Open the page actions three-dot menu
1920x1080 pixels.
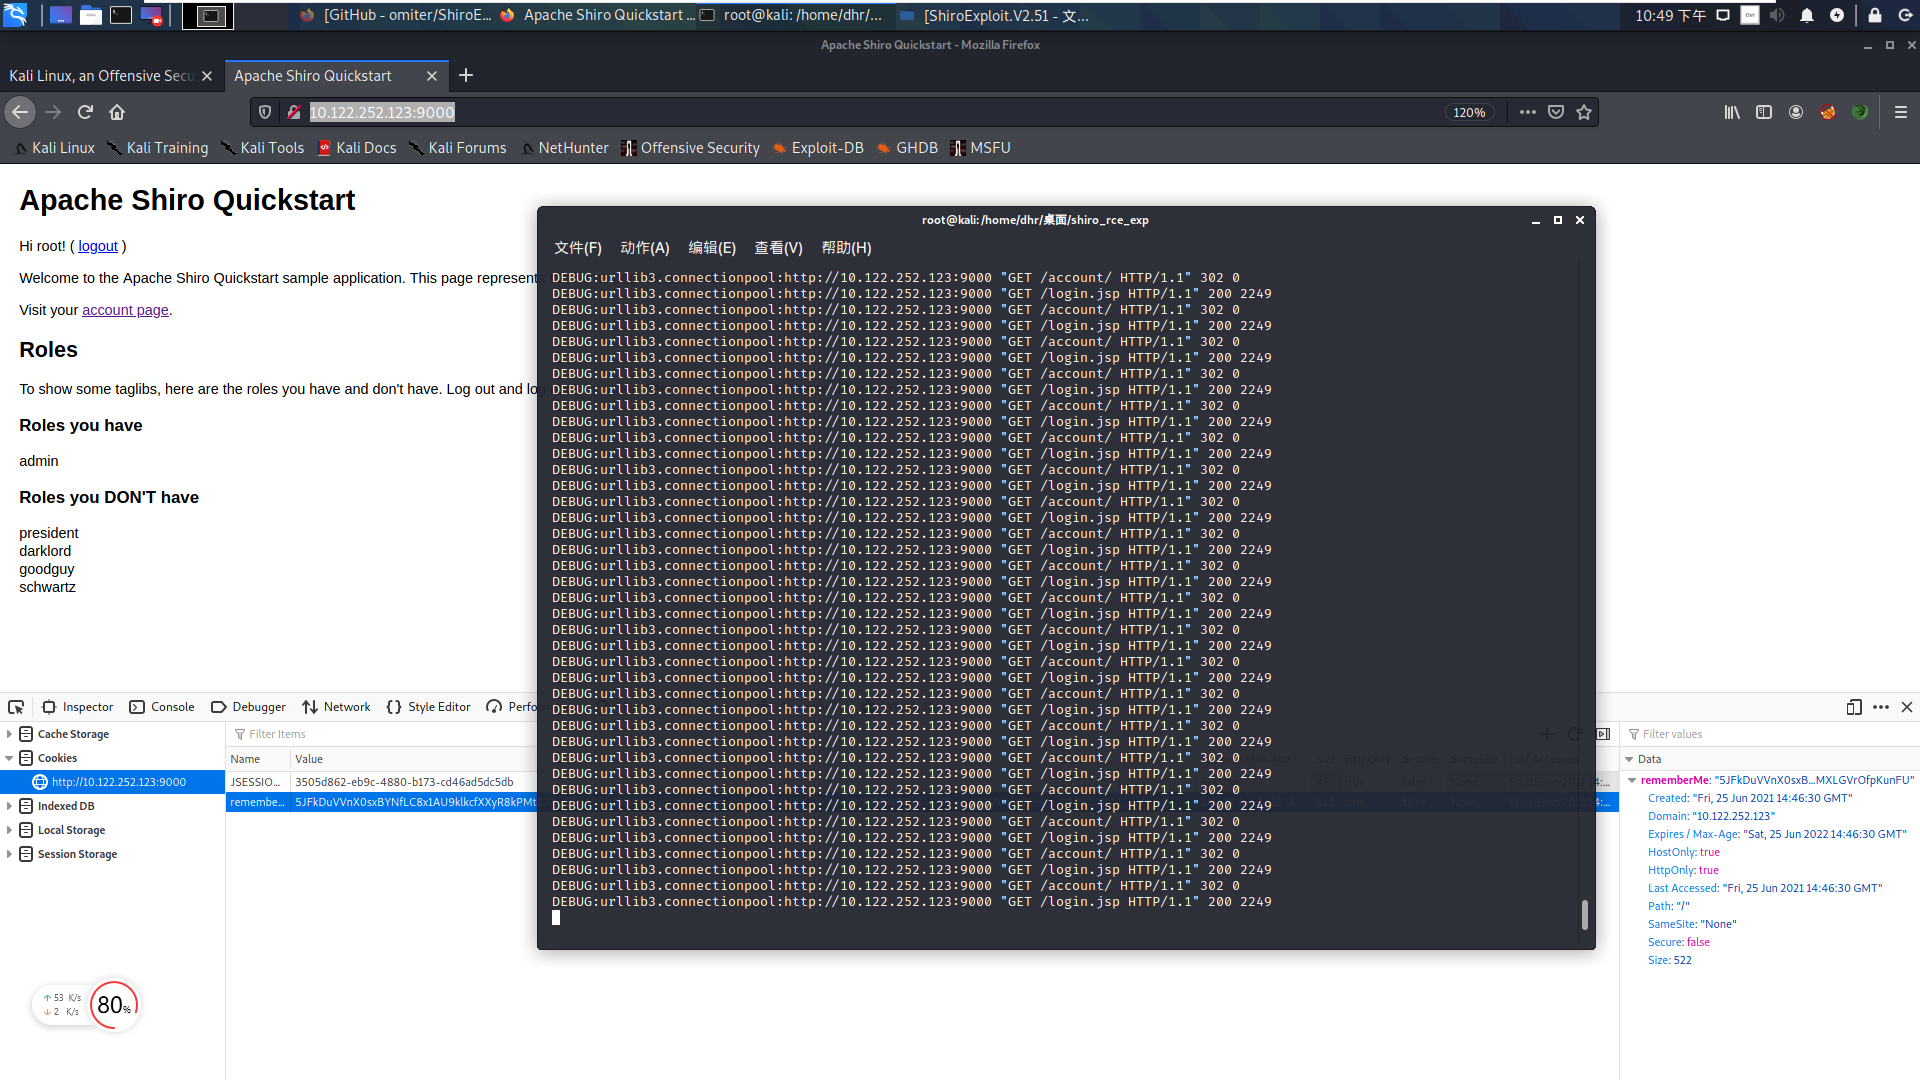[x=1527, y=112]
